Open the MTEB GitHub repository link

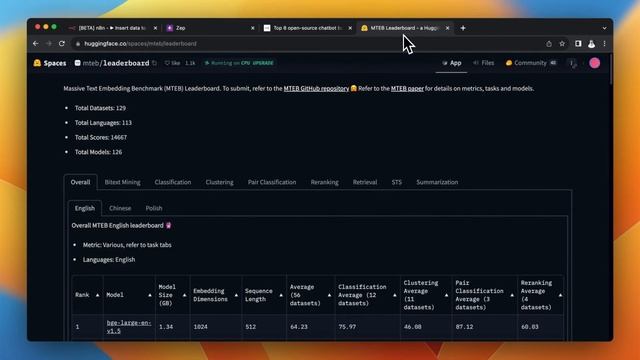click(x=316, y=89)
